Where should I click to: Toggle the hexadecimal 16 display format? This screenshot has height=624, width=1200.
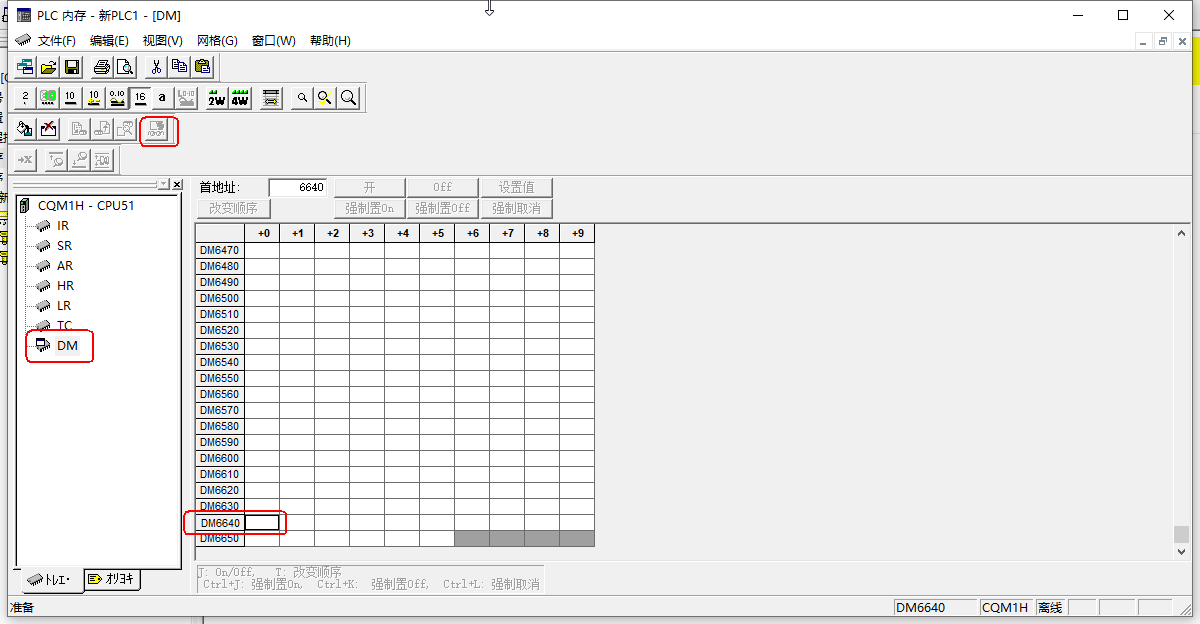pos(140,98)
